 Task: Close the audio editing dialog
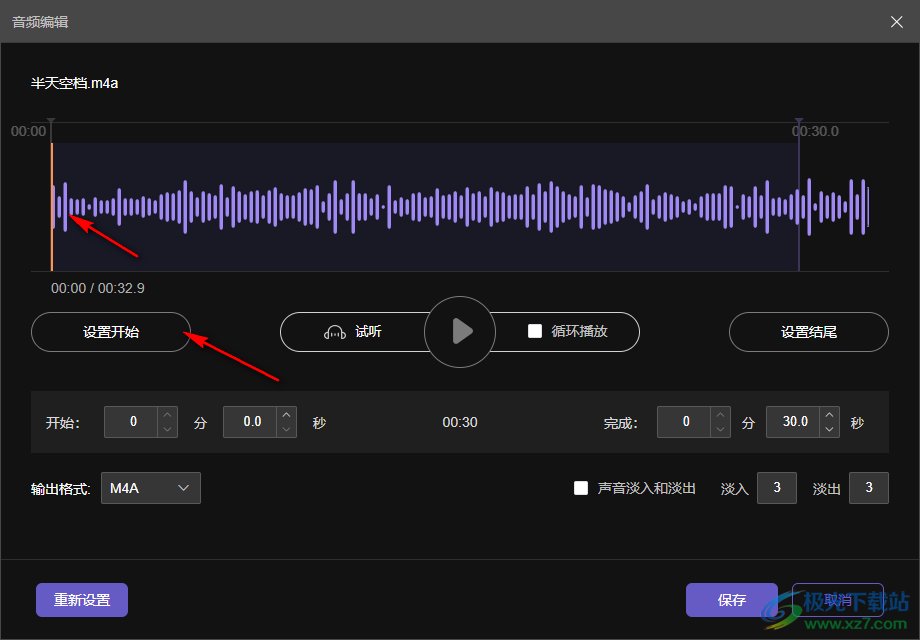897,21
